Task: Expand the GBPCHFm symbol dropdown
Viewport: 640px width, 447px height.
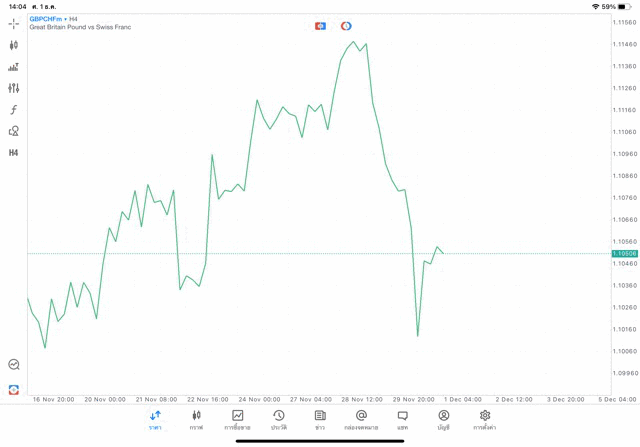Action: tap(48, 18)
